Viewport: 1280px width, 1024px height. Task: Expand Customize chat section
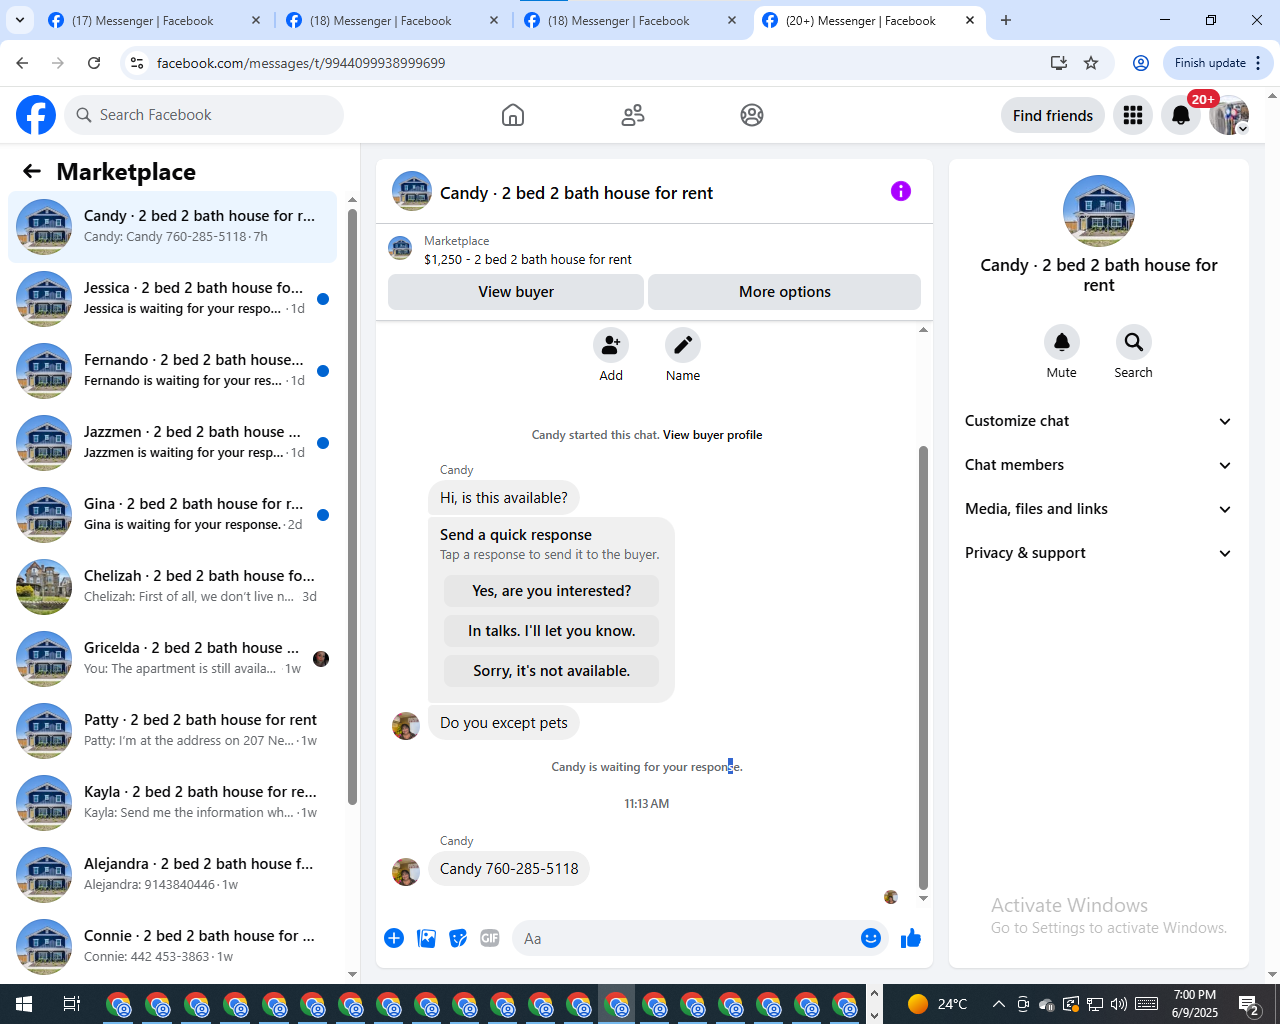pos(1098,421)
